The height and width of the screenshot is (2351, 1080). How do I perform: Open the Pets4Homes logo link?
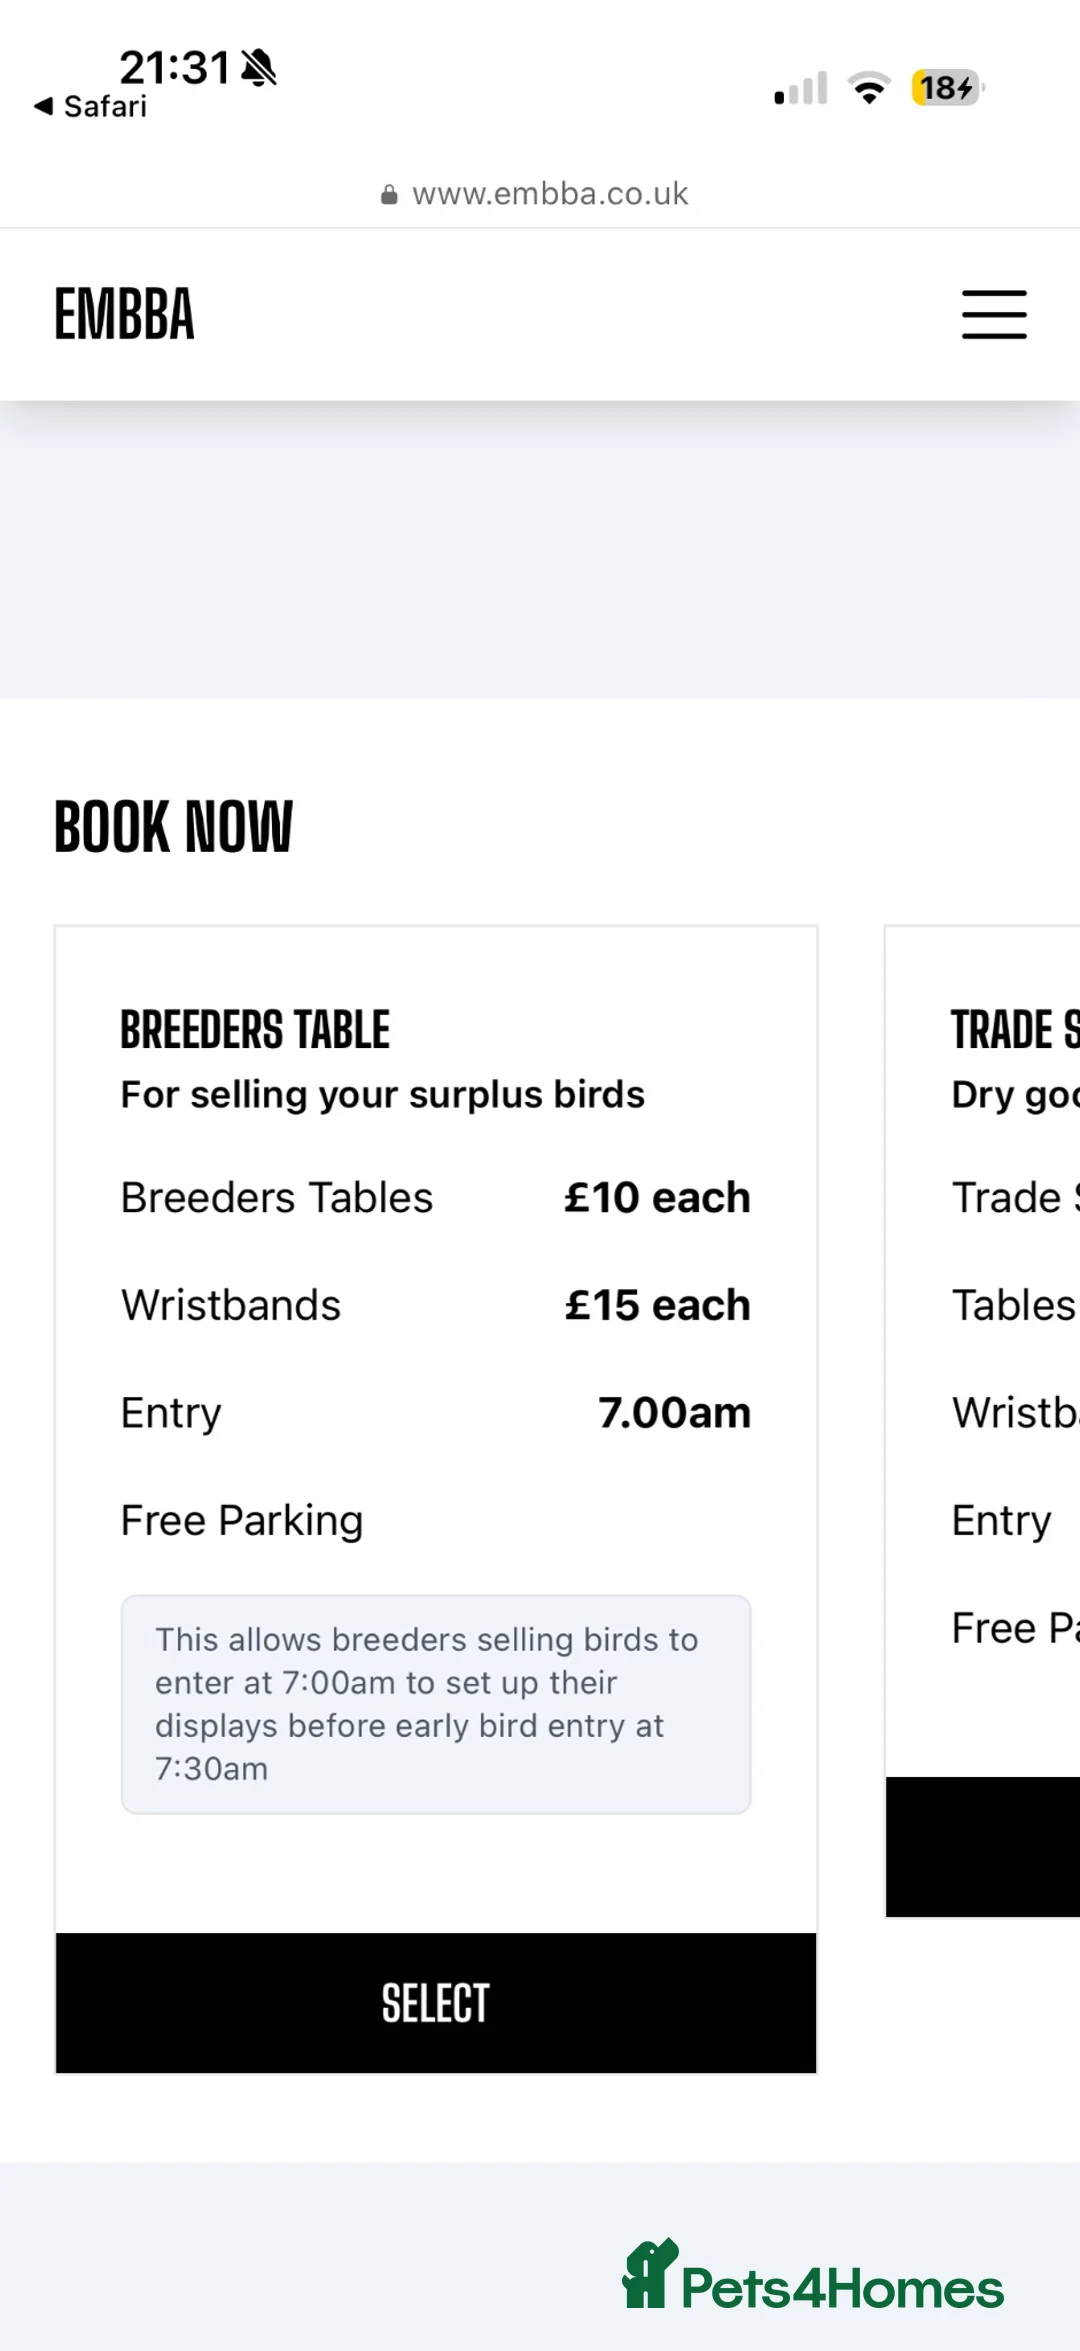click(813, 2276)
